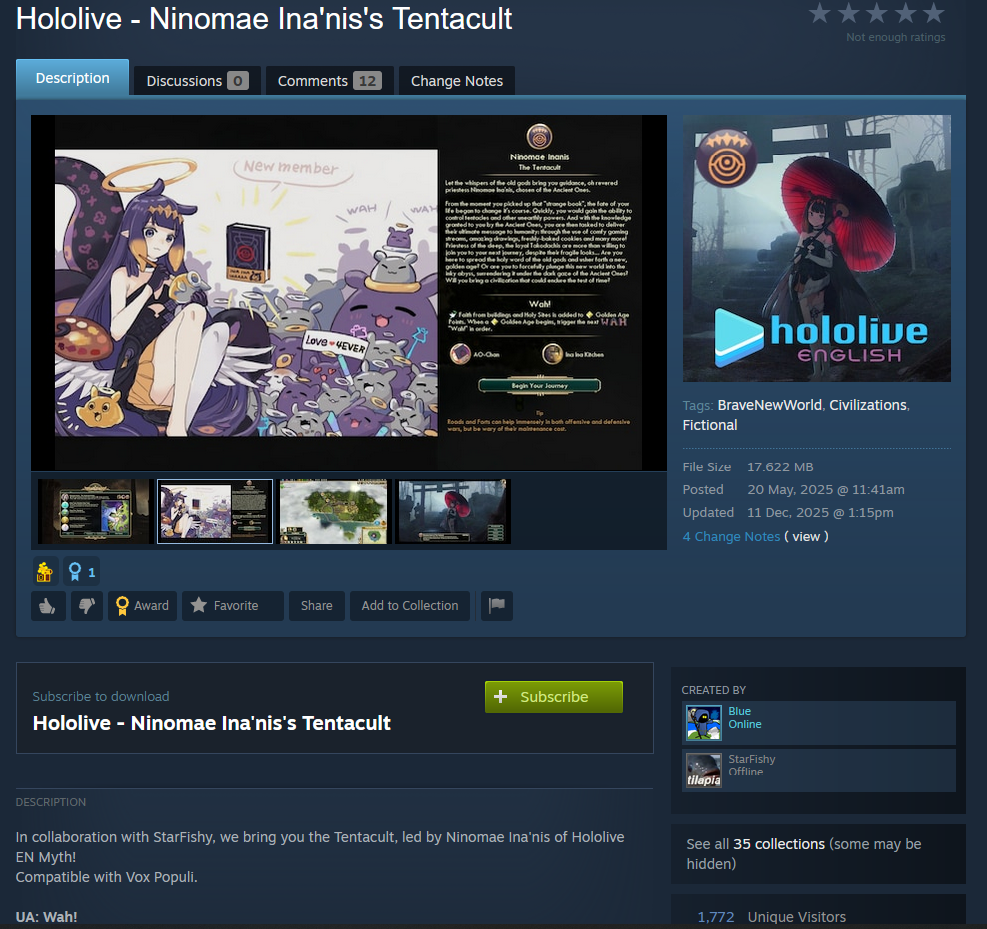Image resolution: width=987 pixels, height=929 pixels.
Task: Open the Share dialog
Action: coord(317,605)
